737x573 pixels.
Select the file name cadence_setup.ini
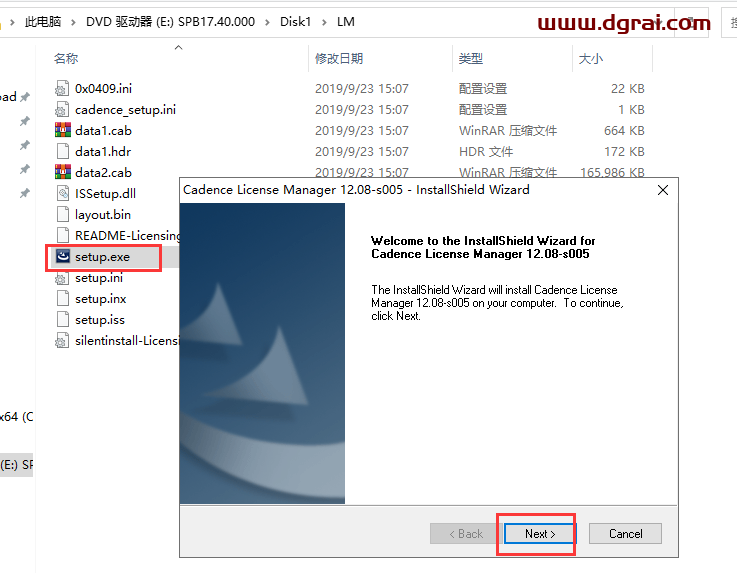pyautogui.click(x=125, y=110)
